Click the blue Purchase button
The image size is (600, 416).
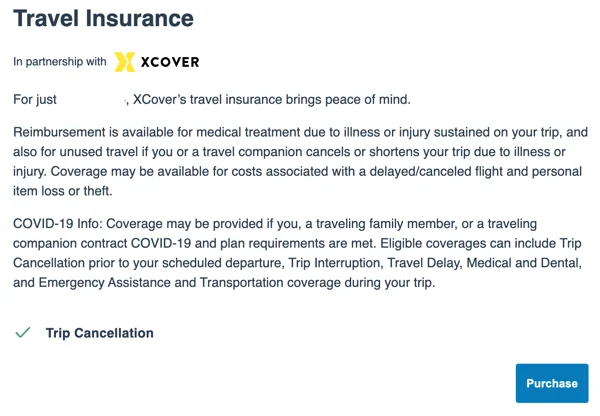click(552, 383)
